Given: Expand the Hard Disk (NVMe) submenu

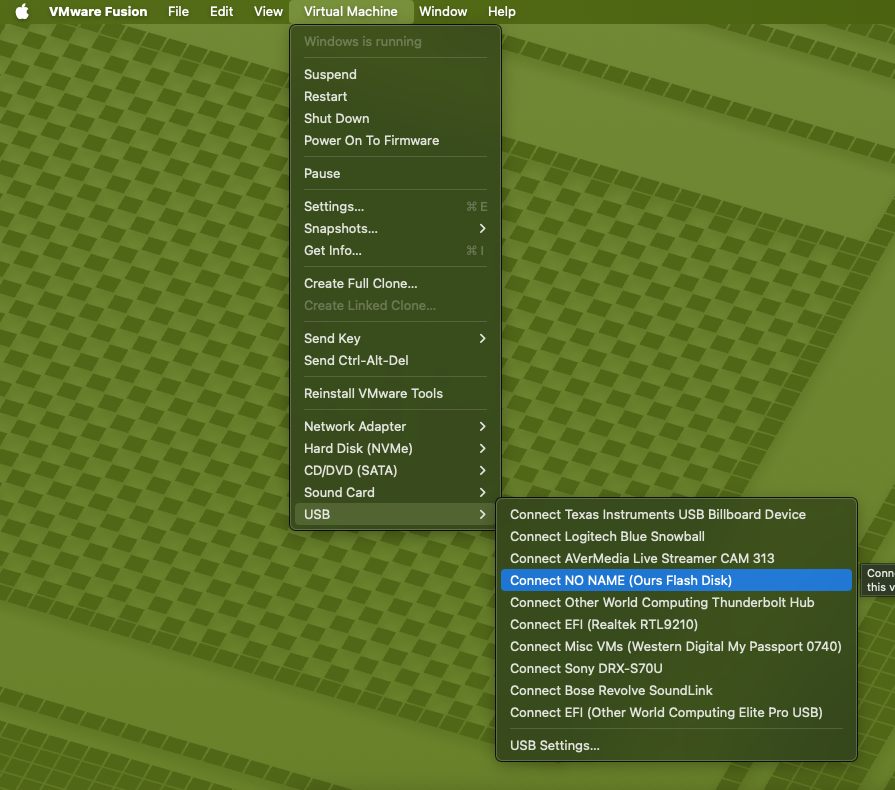Looking at the screenshot, I should [396, 449].
